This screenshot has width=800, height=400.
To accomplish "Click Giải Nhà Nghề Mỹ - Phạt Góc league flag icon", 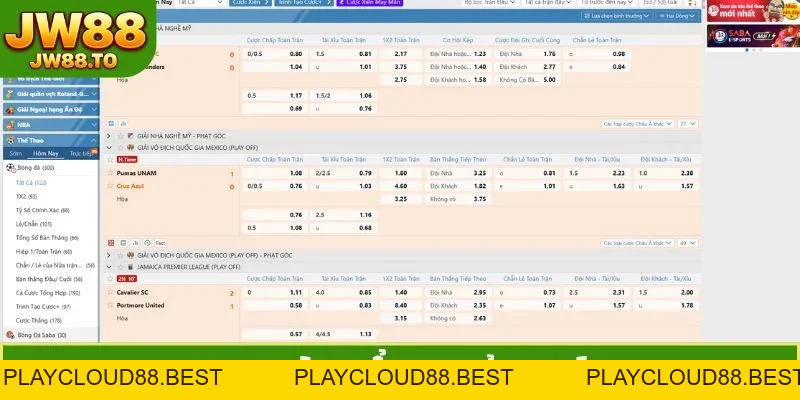I will tap(131, 136).
